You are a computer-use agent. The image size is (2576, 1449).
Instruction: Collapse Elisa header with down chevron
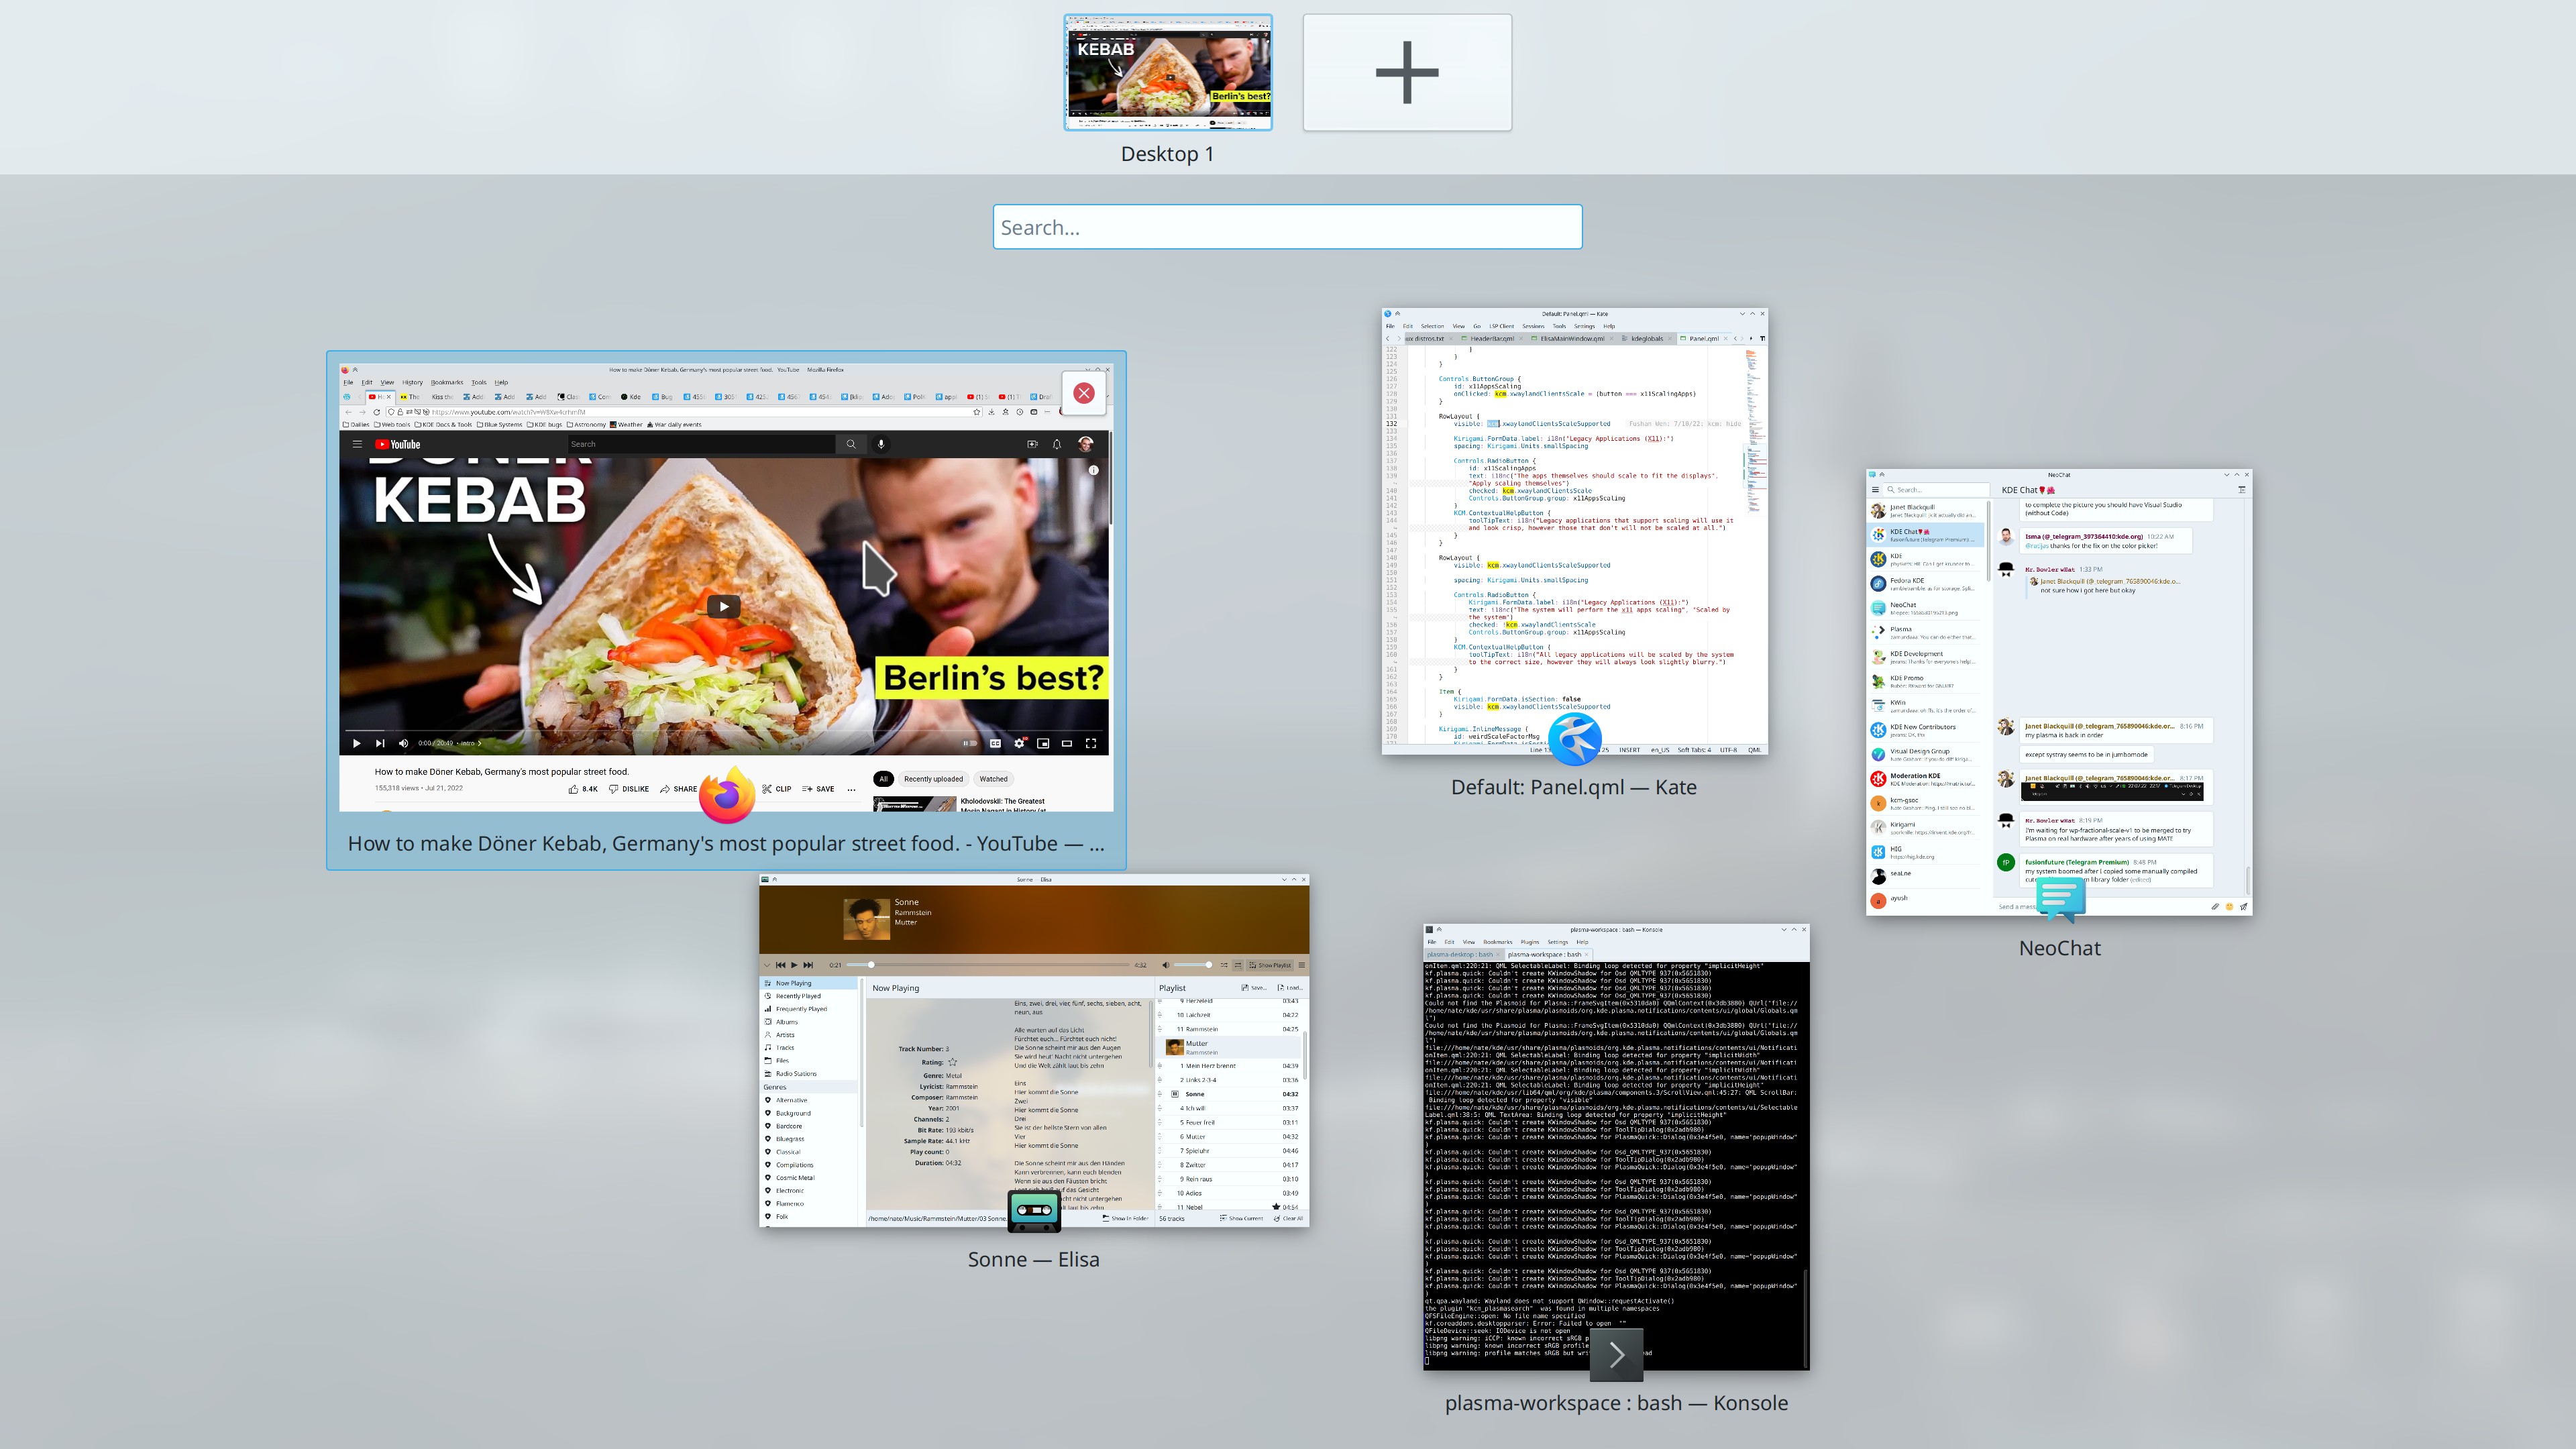pos(767,965)
